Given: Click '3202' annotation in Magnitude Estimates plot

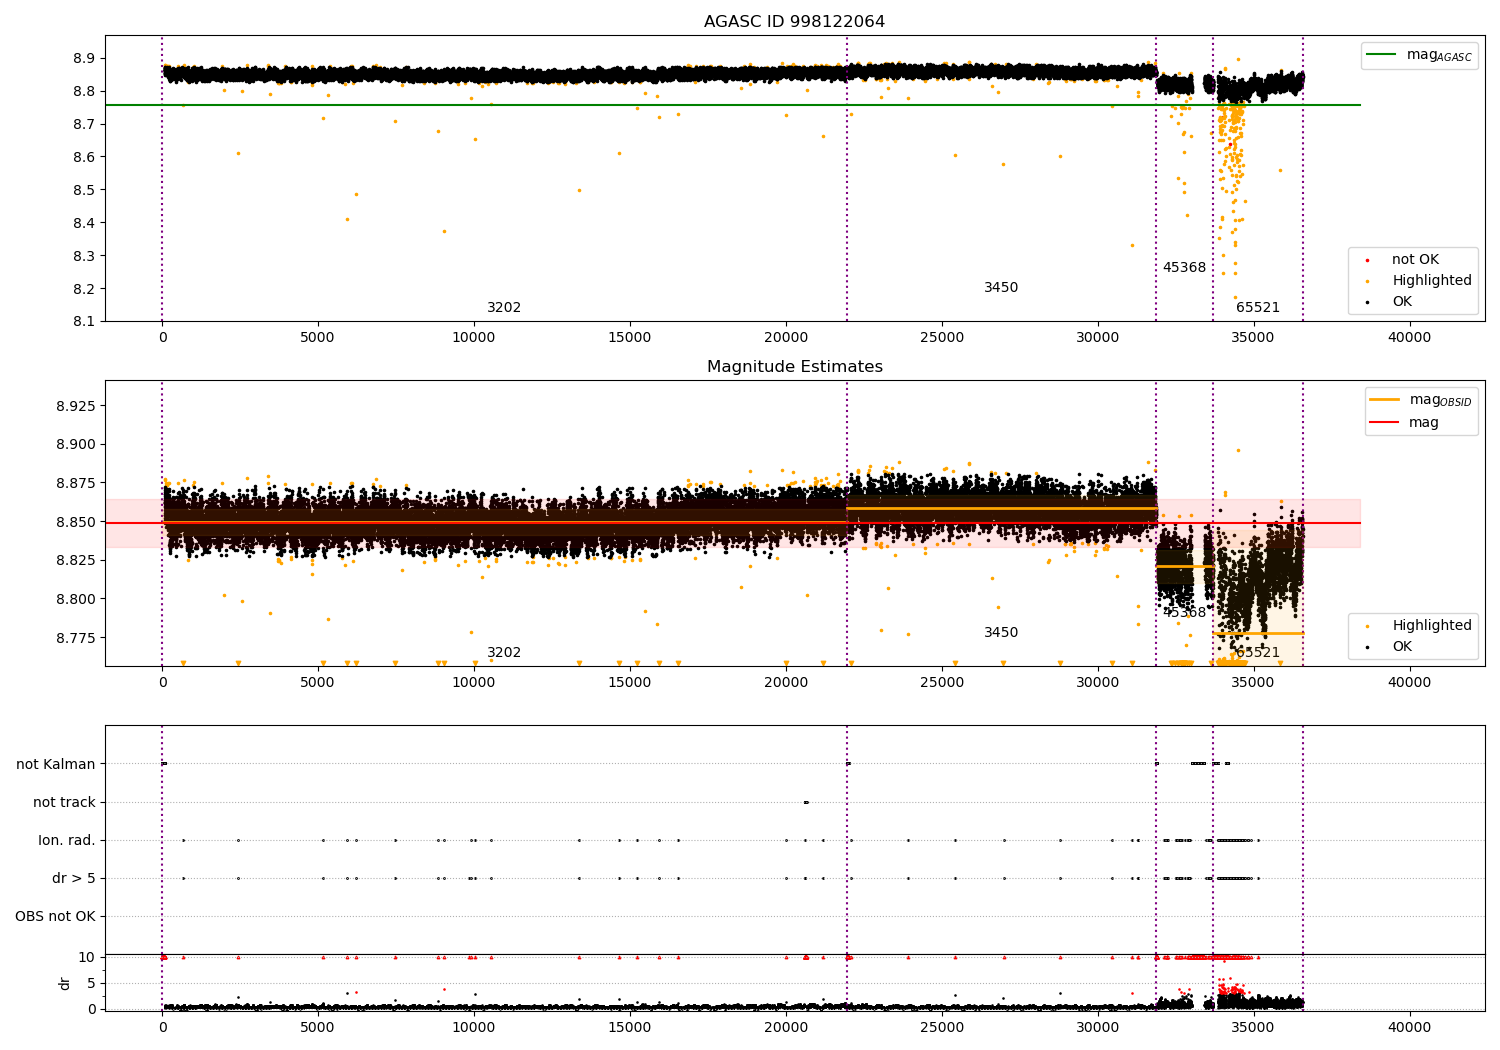Looking at the screenshot, I should coord(504,653).
